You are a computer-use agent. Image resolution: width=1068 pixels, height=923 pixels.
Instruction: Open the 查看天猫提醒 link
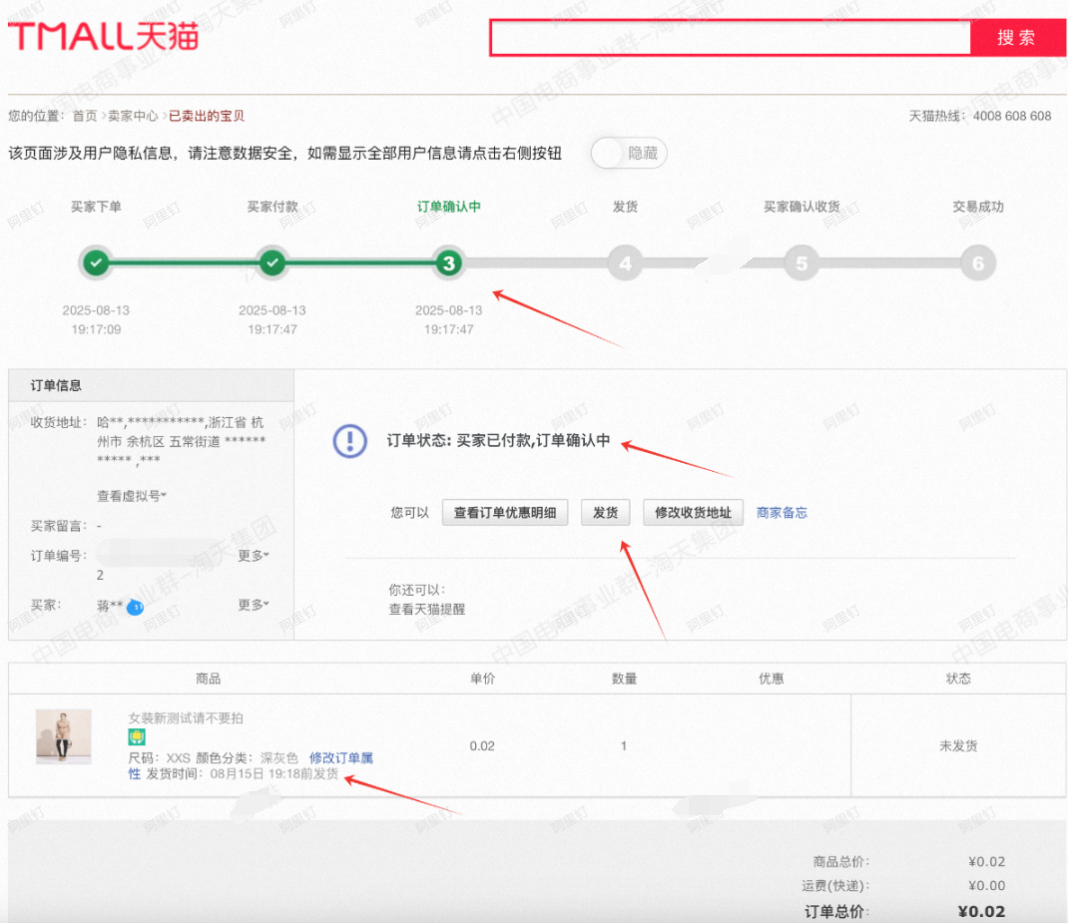(x=426, y=609)
